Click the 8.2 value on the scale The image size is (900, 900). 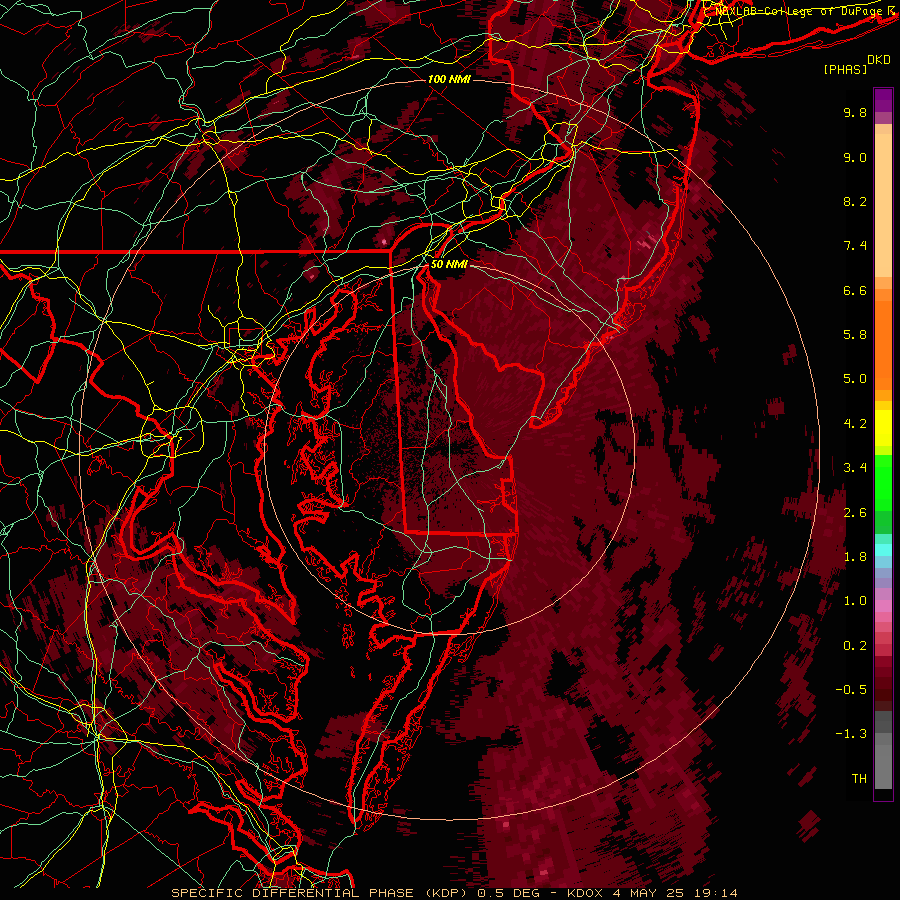(855, 201)
